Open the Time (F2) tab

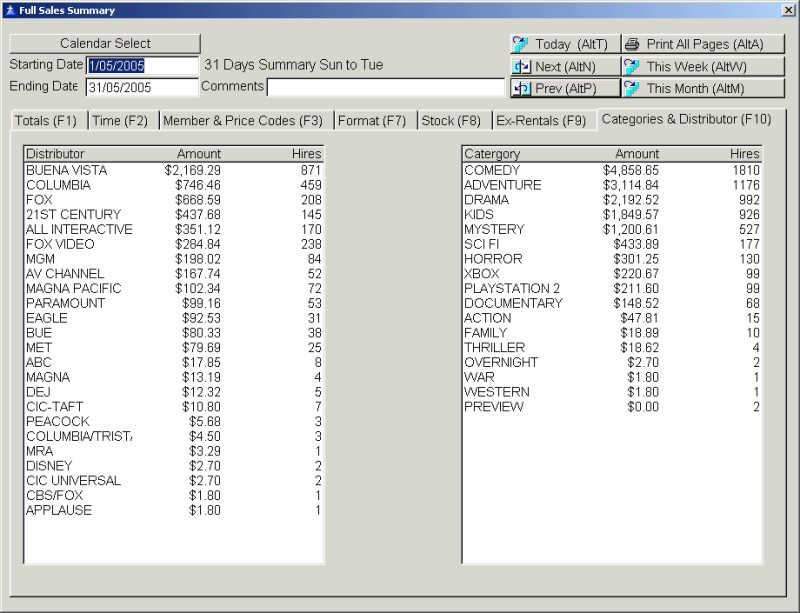pos(119,121)
